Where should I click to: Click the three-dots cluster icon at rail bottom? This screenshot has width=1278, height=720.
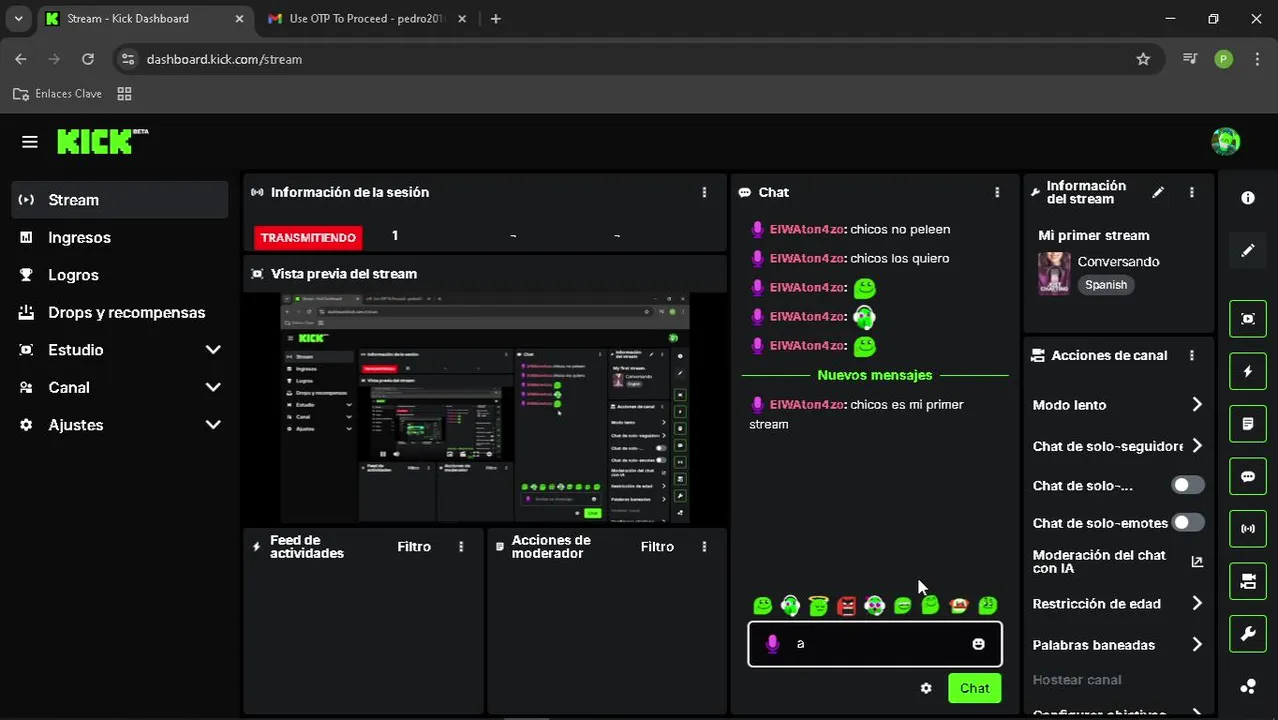pyautogui.click(x=1248, y=686)
